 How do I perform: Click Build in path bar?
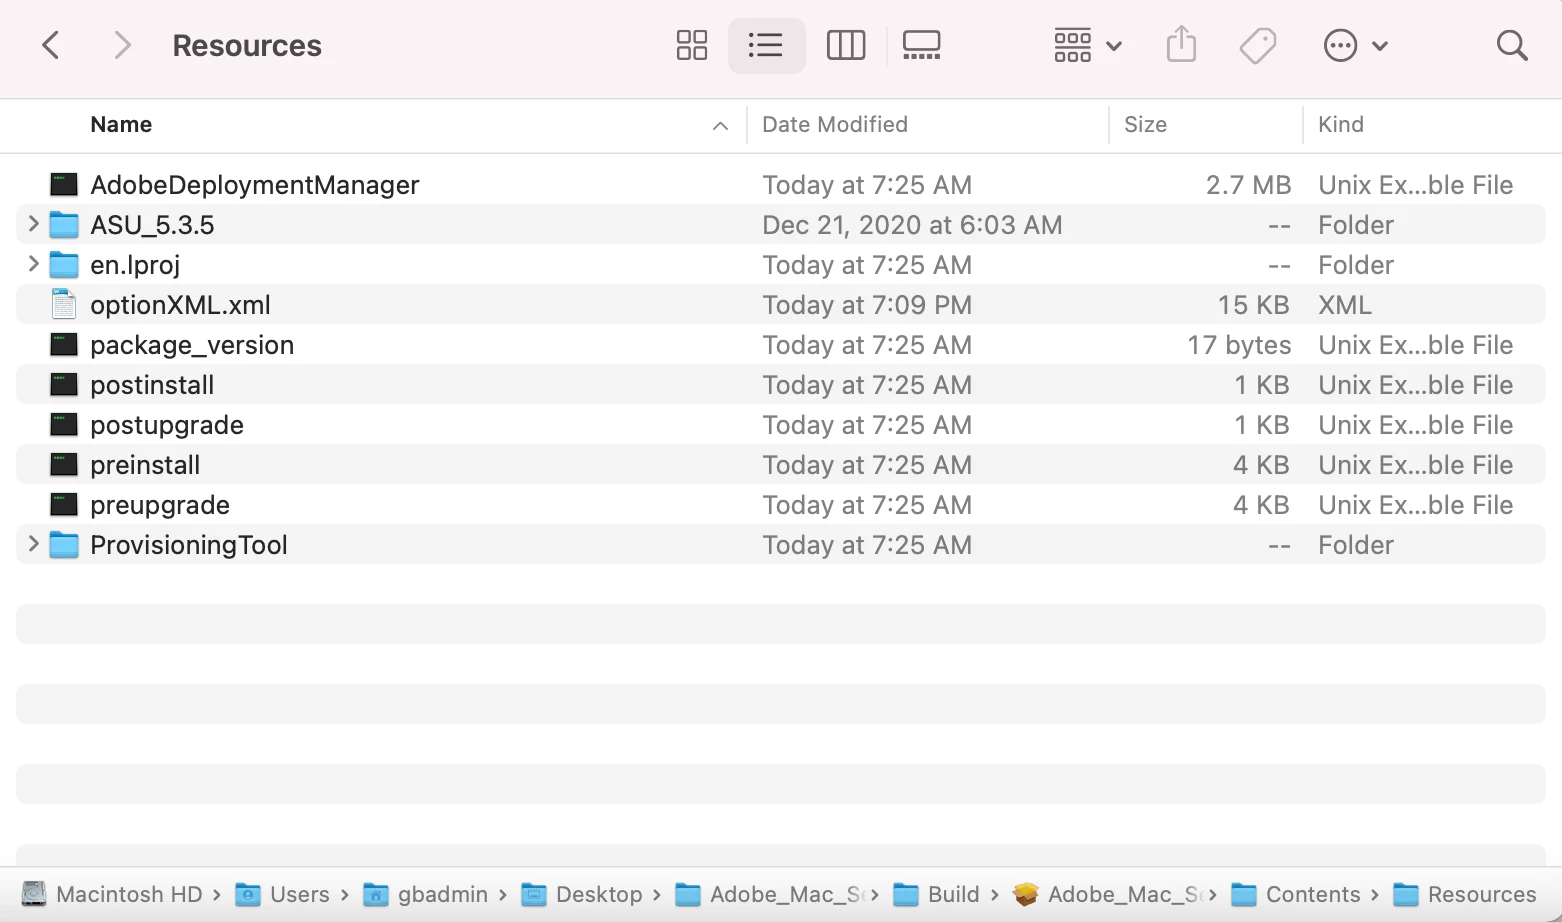coord(953,894)
